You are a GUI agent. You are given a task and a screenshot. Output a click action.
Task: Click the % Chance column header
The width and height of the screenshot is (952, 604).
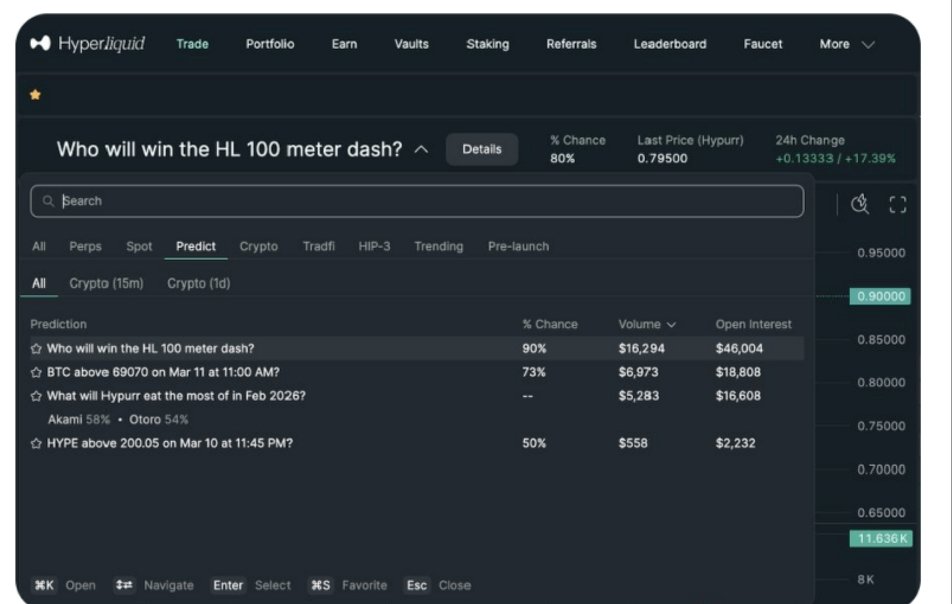pos(550,324)
